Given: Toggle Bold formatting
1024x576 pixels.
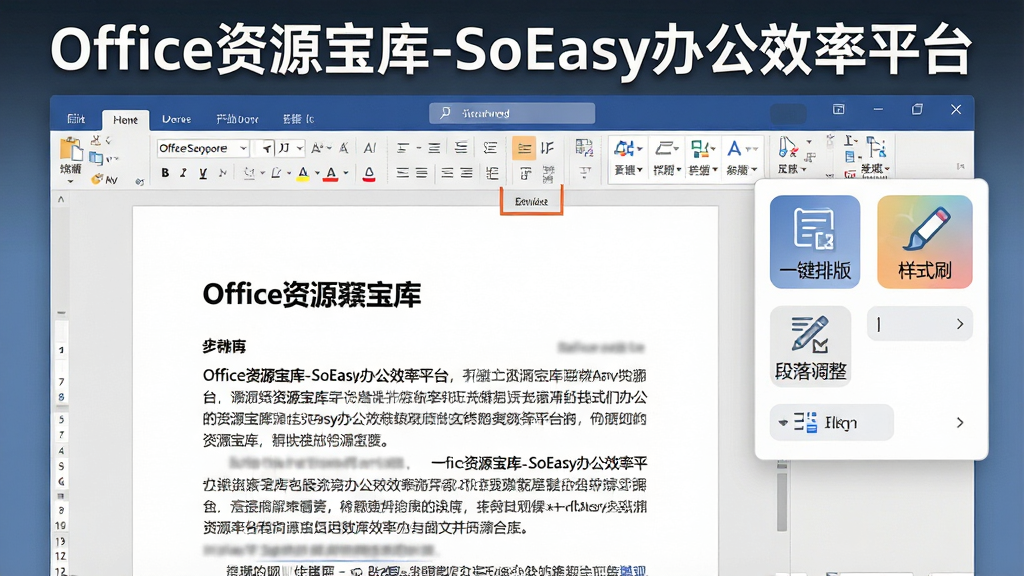Looking at the screenshot, I should pos(165,173).
